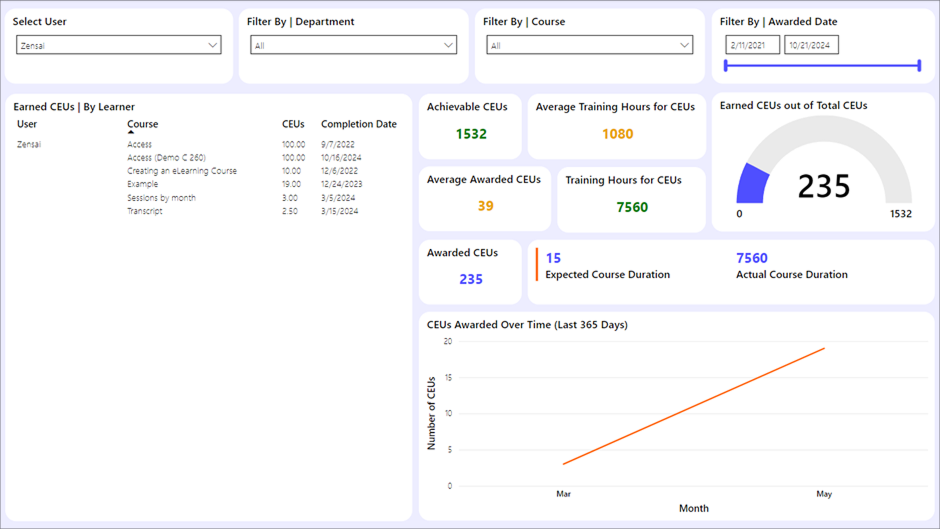This screenshot has width=940, height=529.
Task: Click the awarded start date field 2/11/2021
Action: point(752,45)
